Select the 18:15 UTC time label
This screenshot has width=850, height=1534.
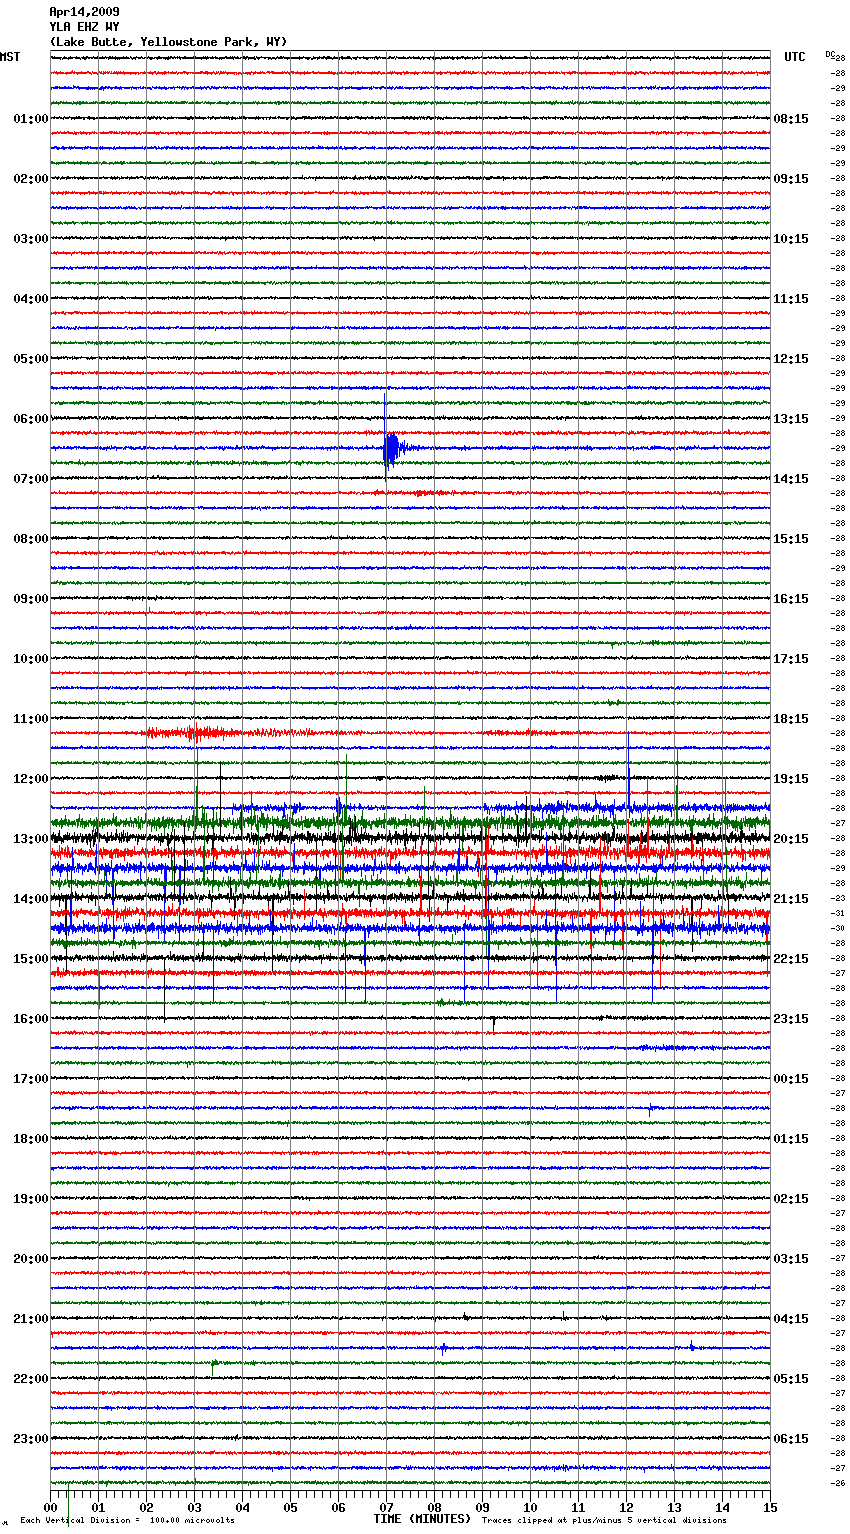pos(791,719)
